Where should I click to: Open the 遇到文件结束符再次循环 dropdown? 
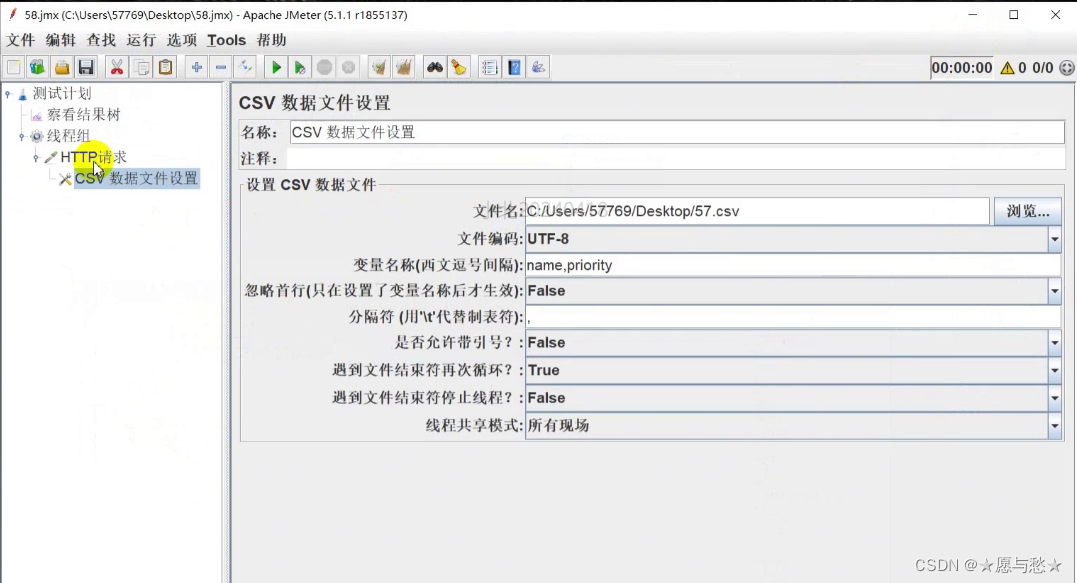(x=1054, y=370)
